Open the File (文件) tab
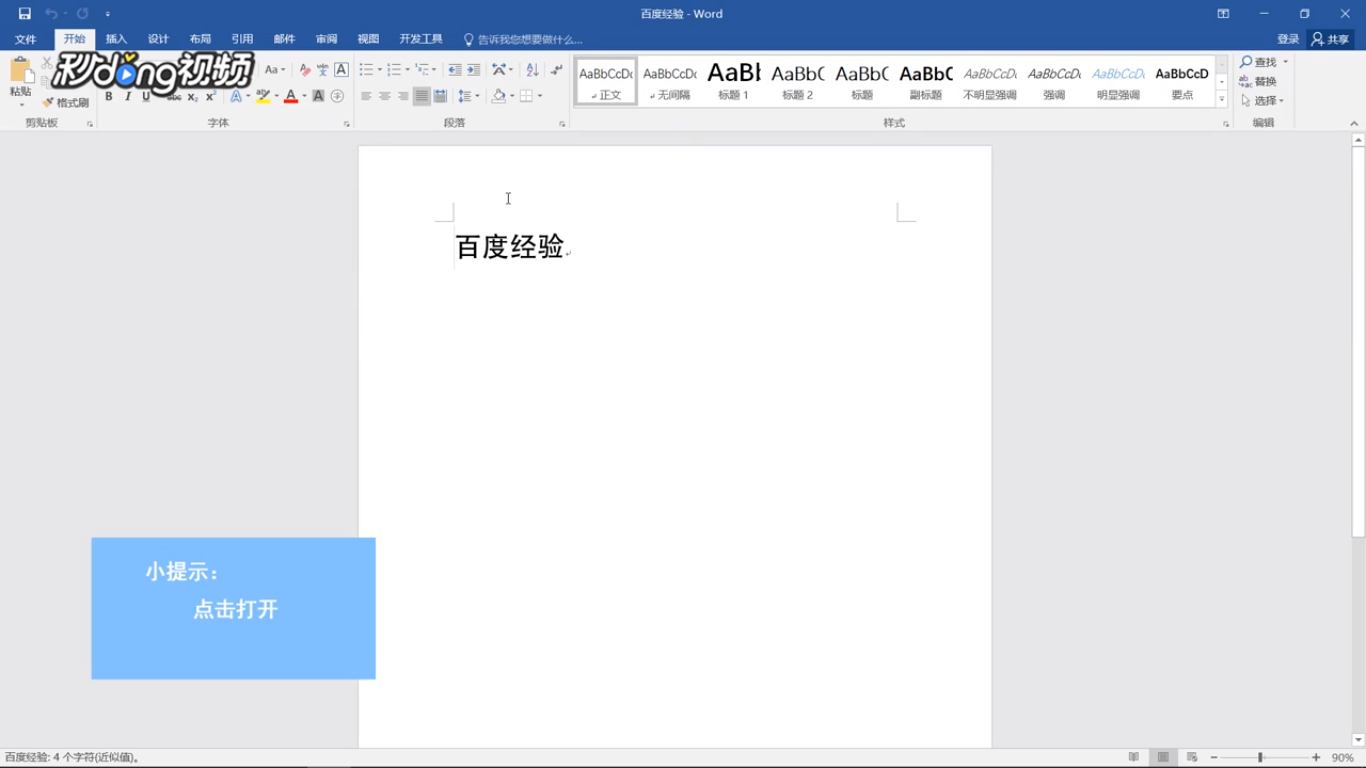 (x=26, y=39)
